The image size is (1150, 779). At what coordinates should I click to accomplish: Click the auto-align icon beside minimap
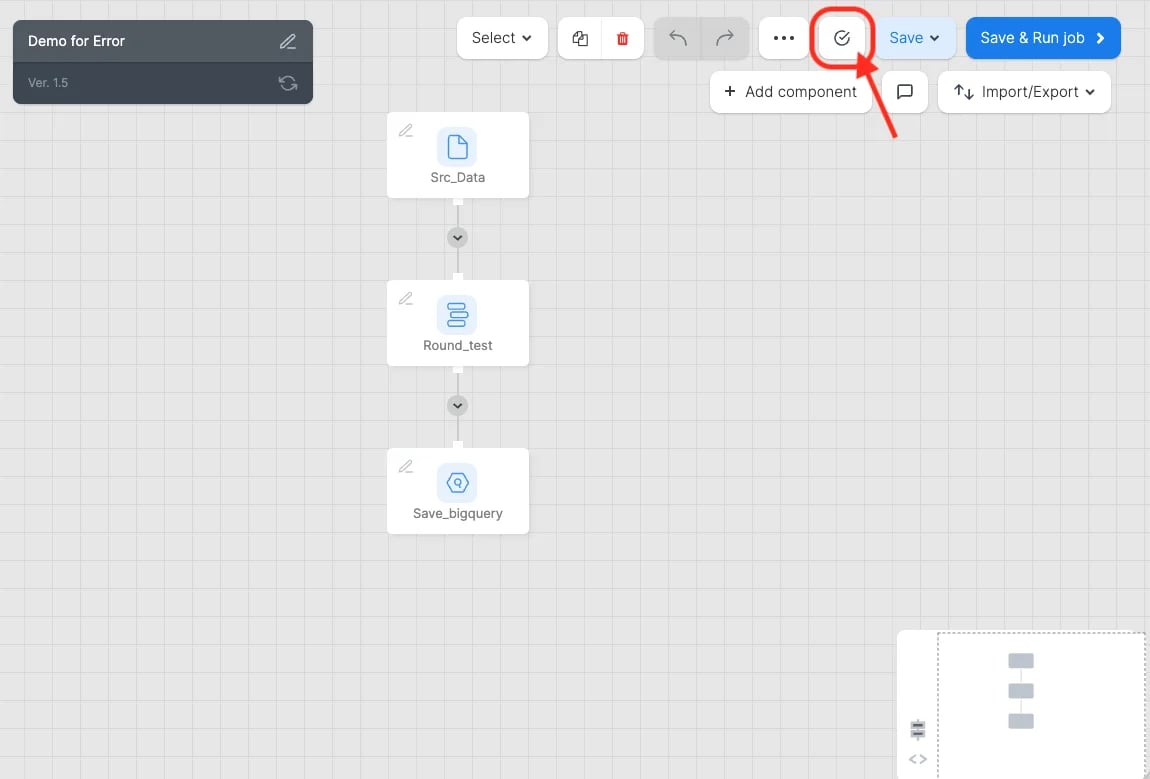(x=918, y=729)
